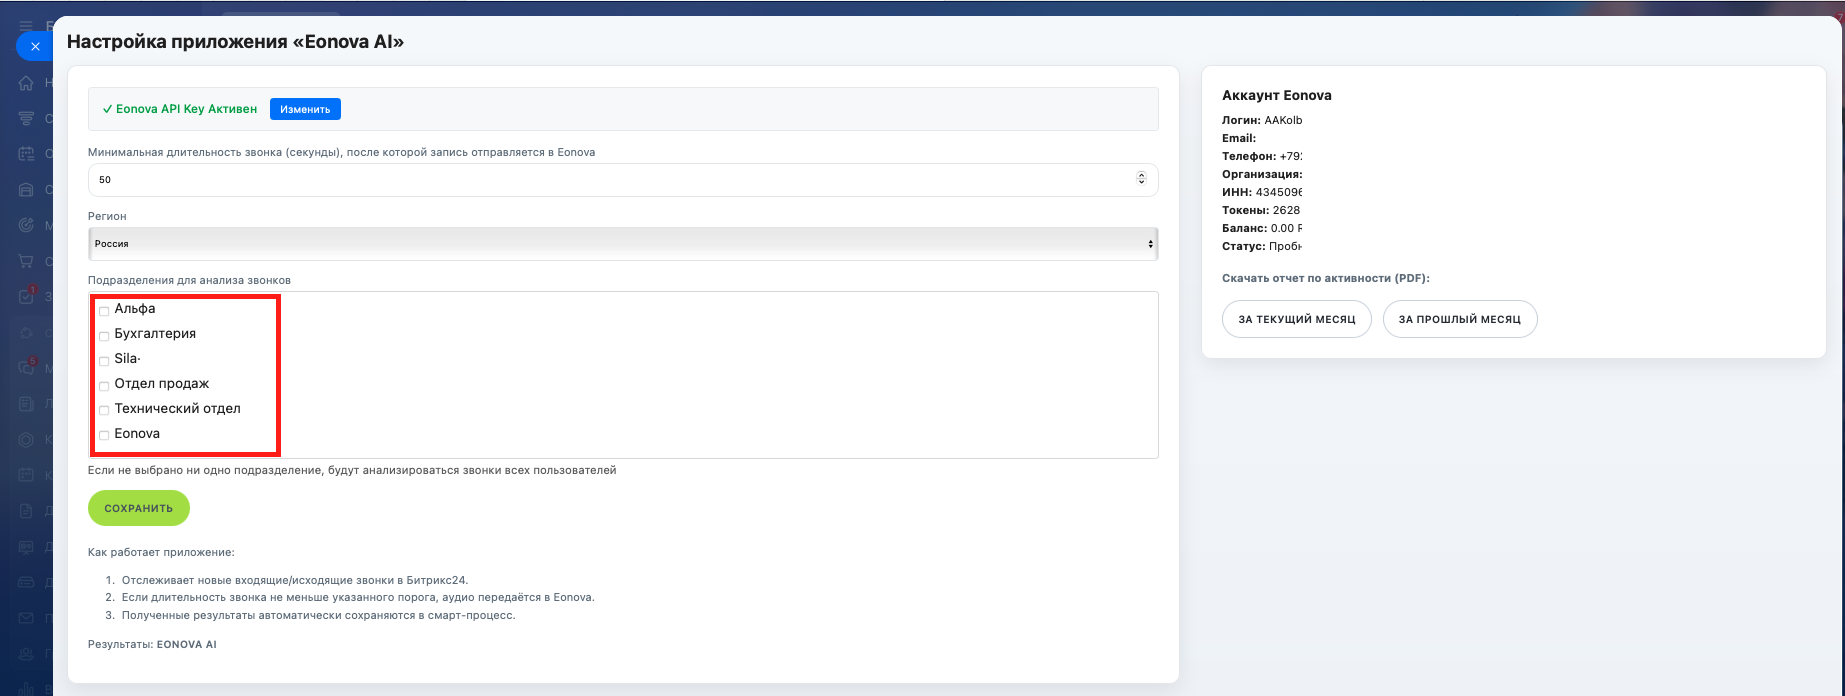The height and width of the screenshot is (696, 1845).
Task: Open the mail envelope icon in the sidebar
Action: (x=27, y=618)
